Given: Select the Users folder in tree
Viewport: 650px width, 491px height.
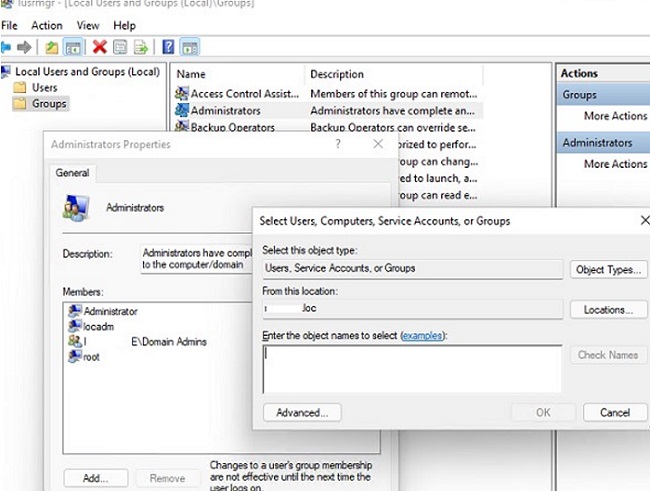Looking at the screenshot, I should pos(45,88).
